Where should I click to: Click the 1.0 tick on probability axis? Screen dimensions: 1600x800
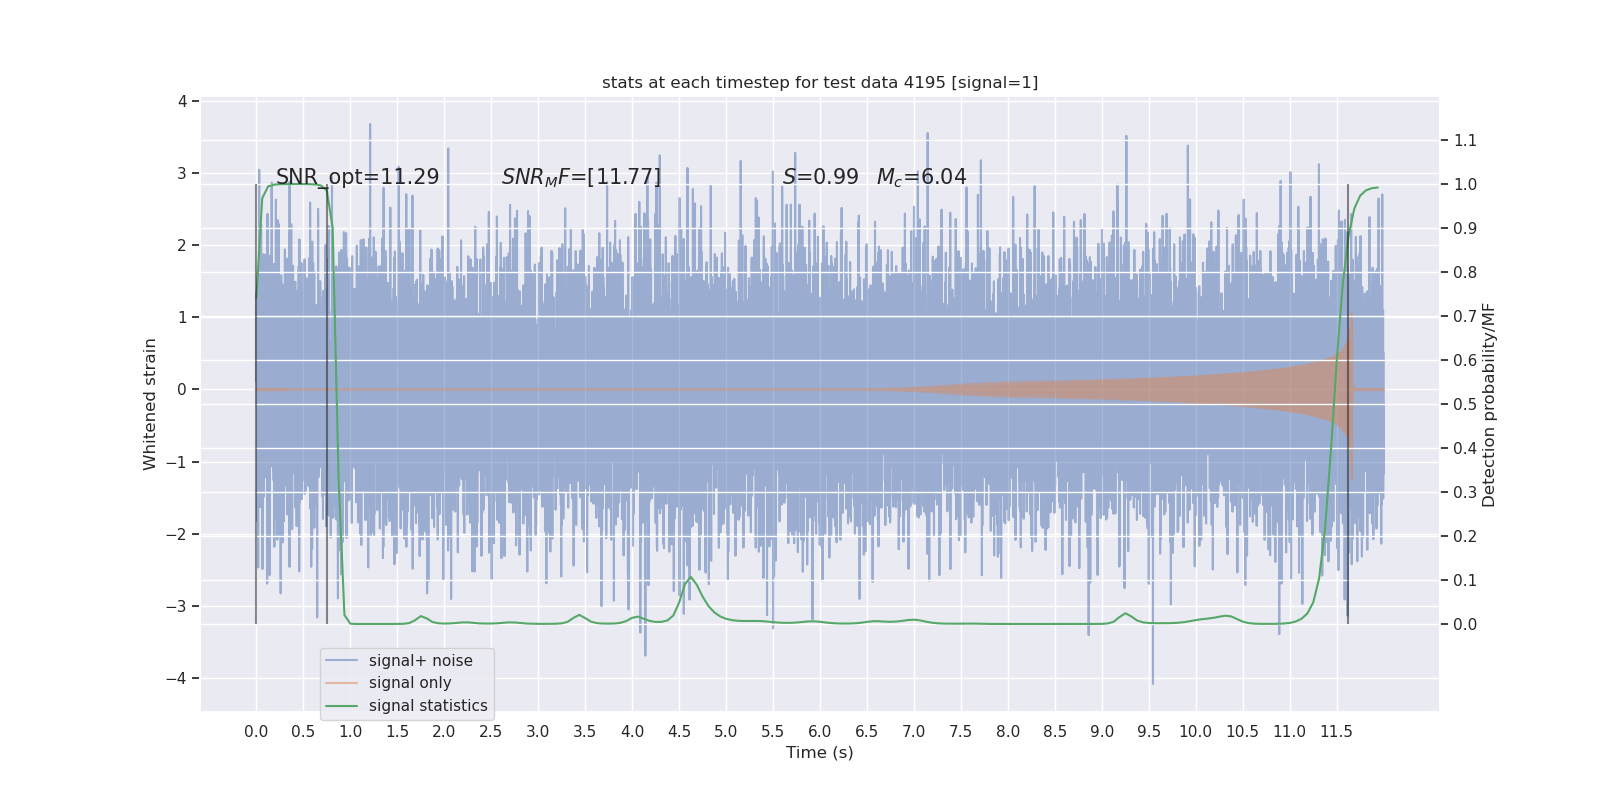point(1465,184)
